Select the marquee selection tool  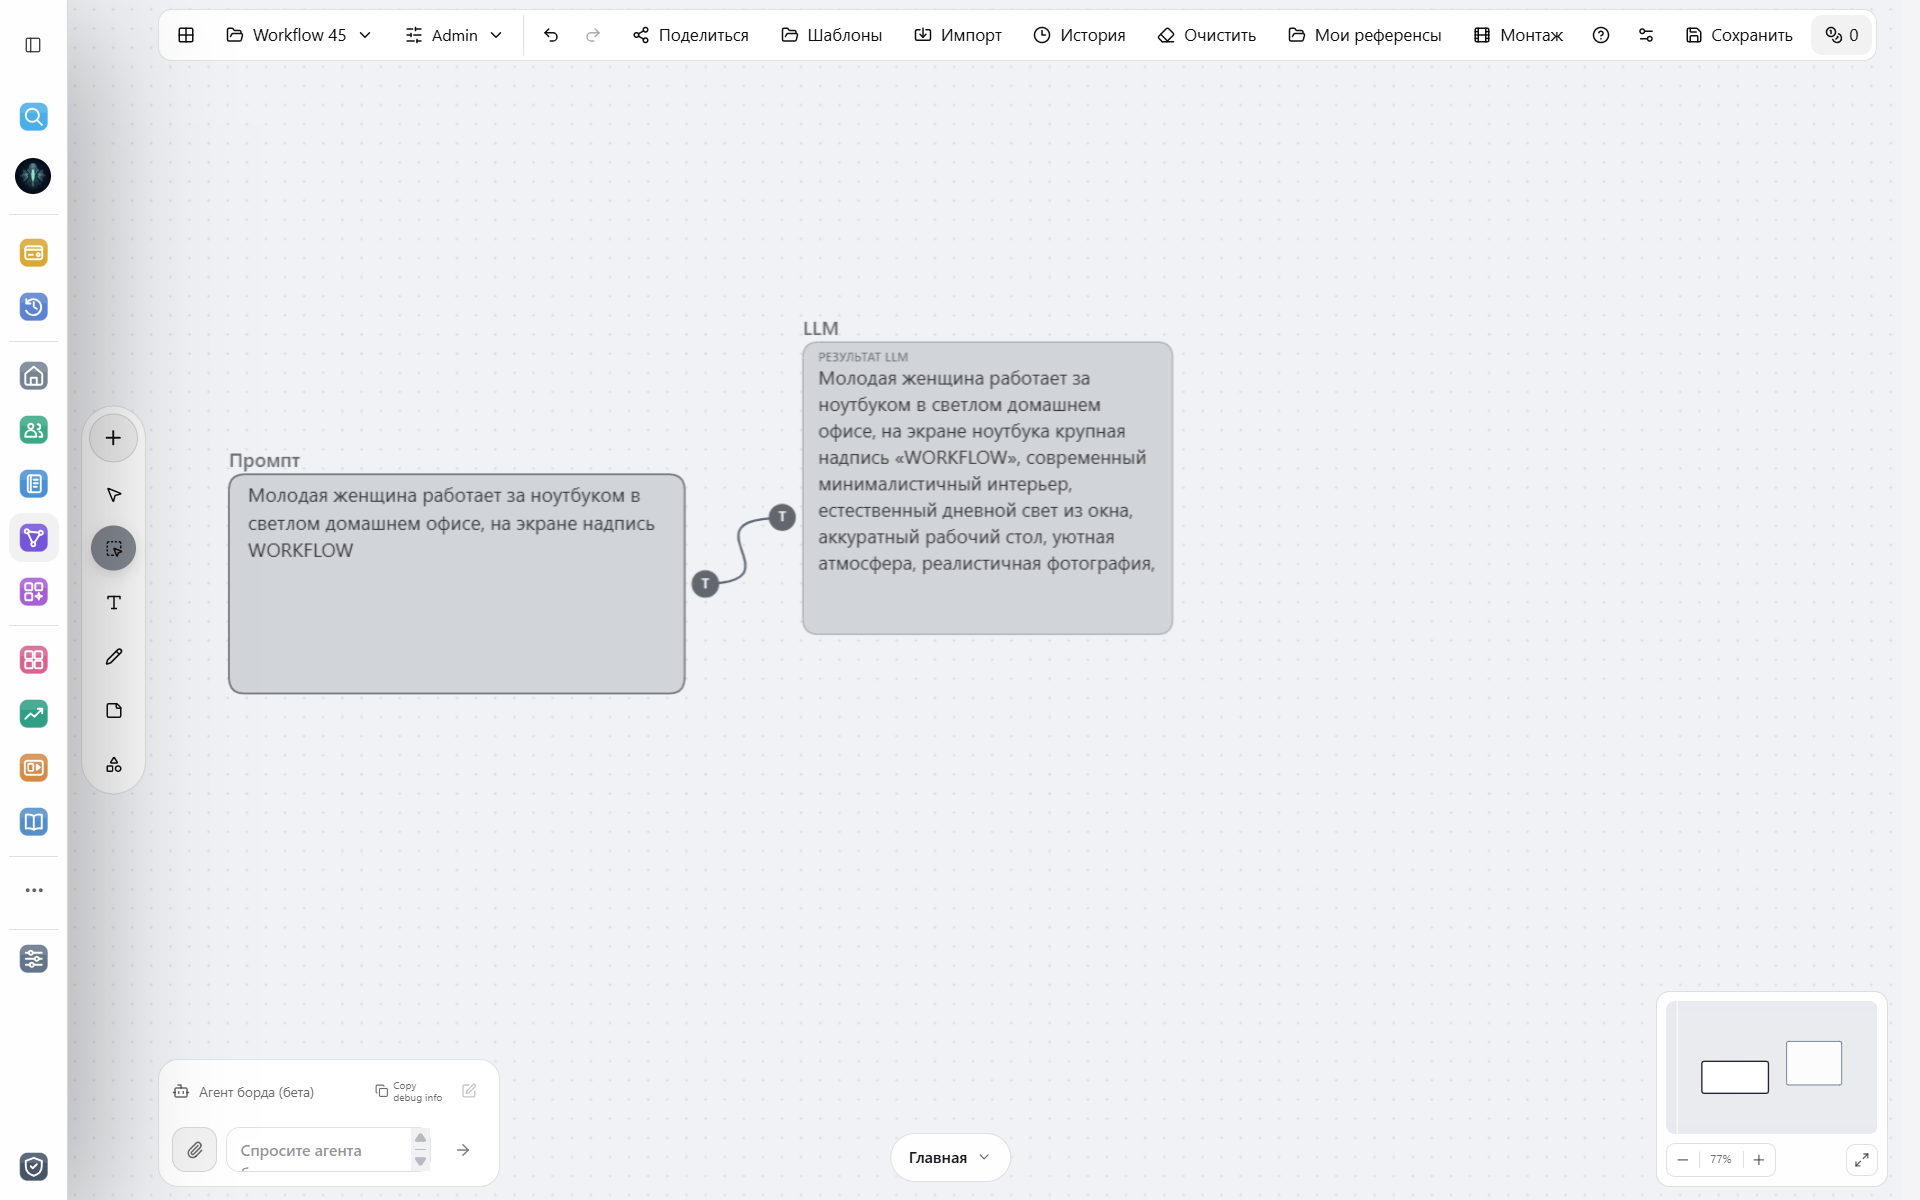pos(113,548)
